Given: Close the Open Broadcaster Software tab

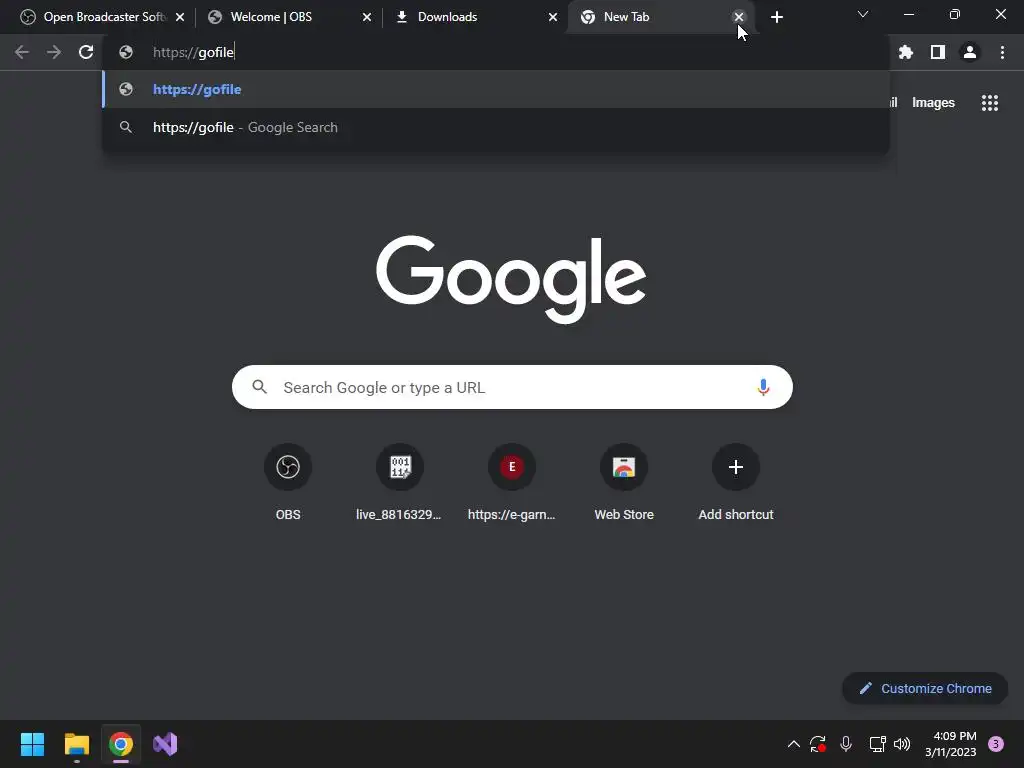Looking at the screenshot, I should point(180,17).
